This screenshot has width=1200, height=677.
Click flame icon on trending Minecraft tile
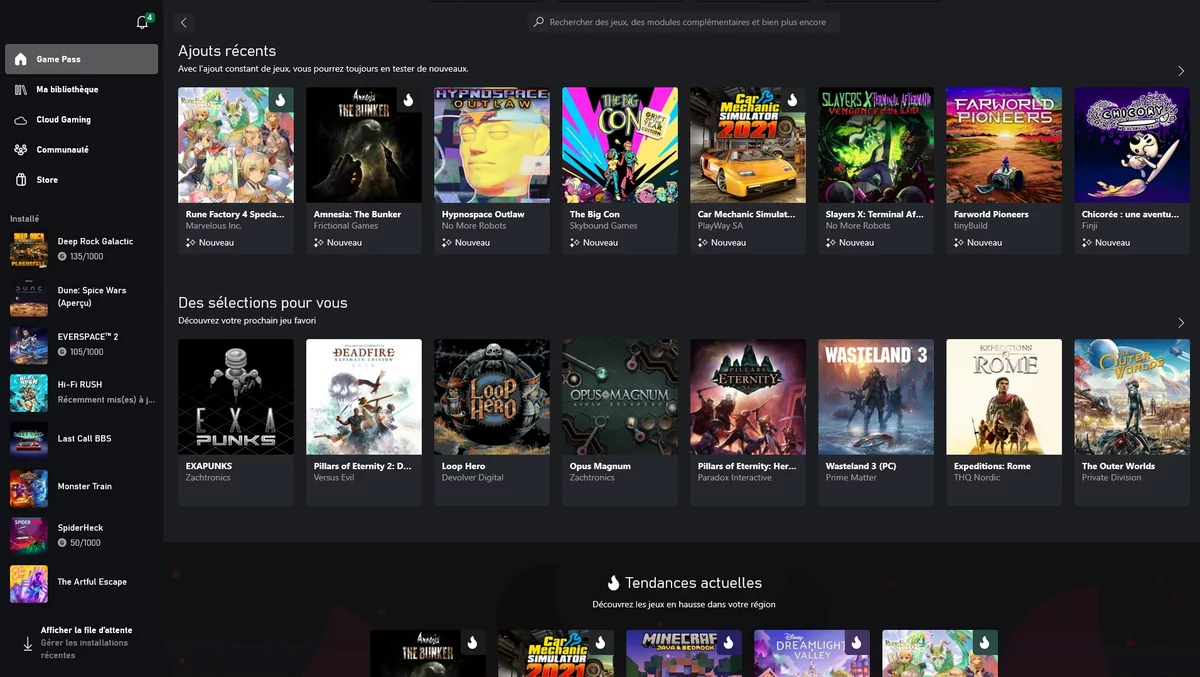[728, 643]
